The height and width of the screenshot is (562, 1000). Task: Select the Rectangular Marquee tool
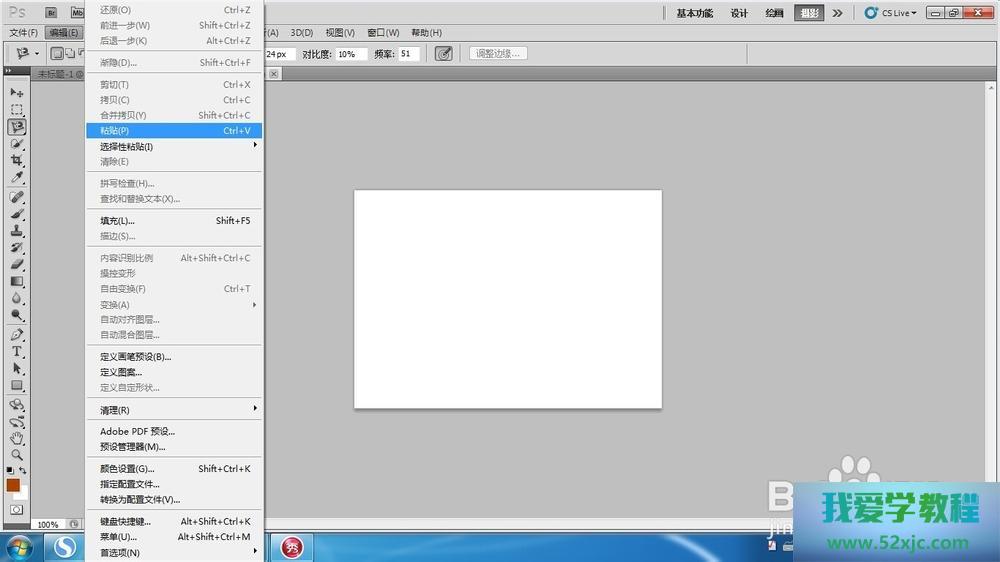click(x=17, y=109)
